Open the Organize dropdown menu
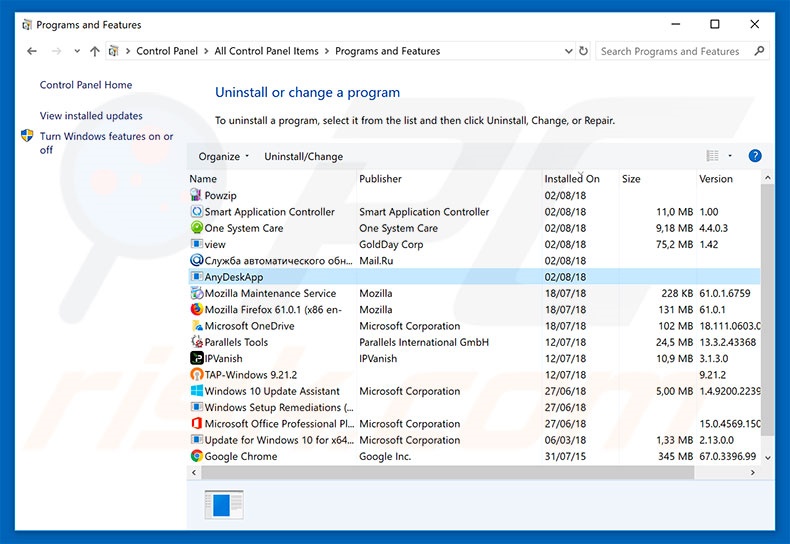Viewport: 790px width, 544px height. tap(223, 156)
